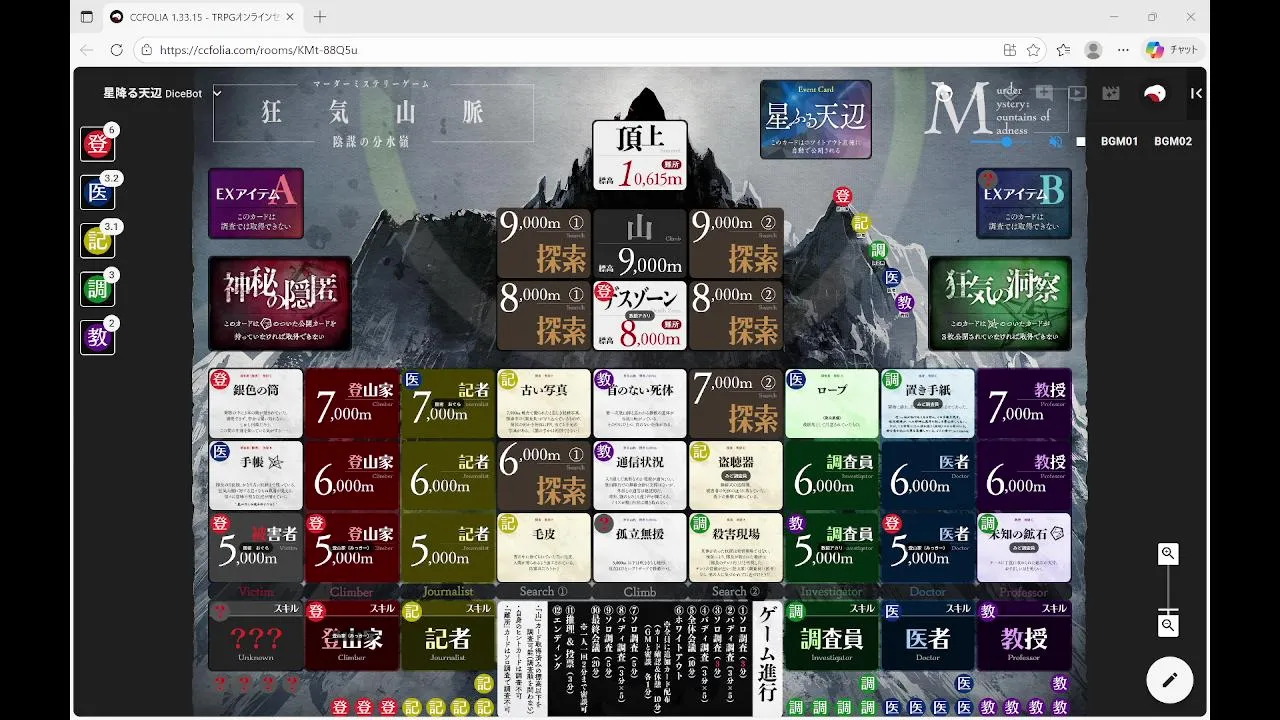1280x720 pixels.
Task: Zoom in the board with magnifier
Action: pyautogui.click(x=1167, y=553)
